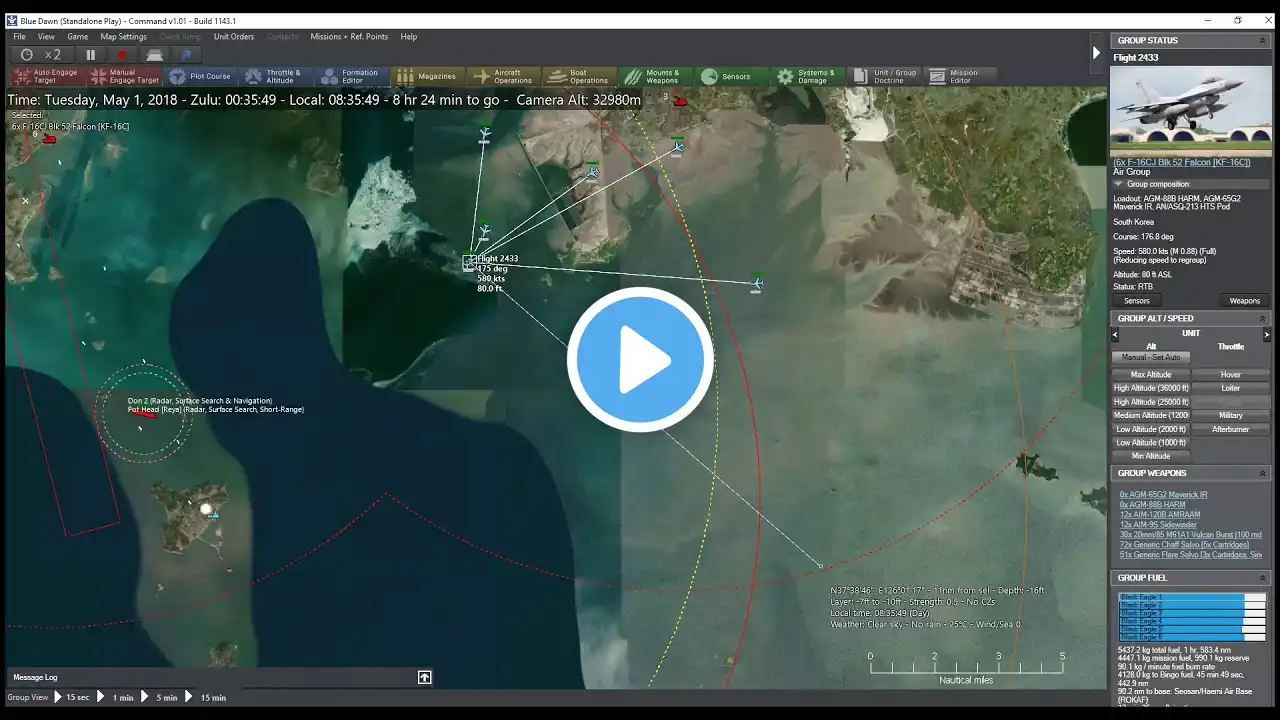Set throttle to Hover
The width and height of the screenshot is (1280, 720).
[1231, 375]
